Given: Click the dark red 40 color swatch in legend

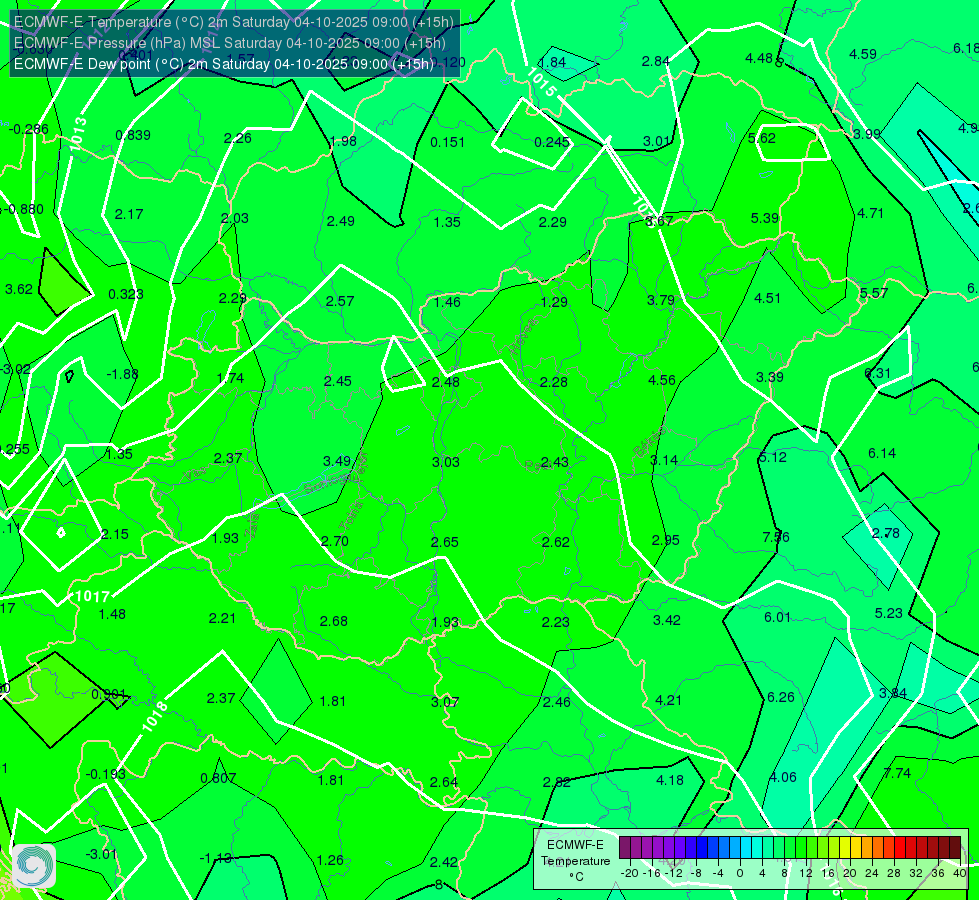Looking at the screenshot, I should pyautogui.click(x=955, y=848).
